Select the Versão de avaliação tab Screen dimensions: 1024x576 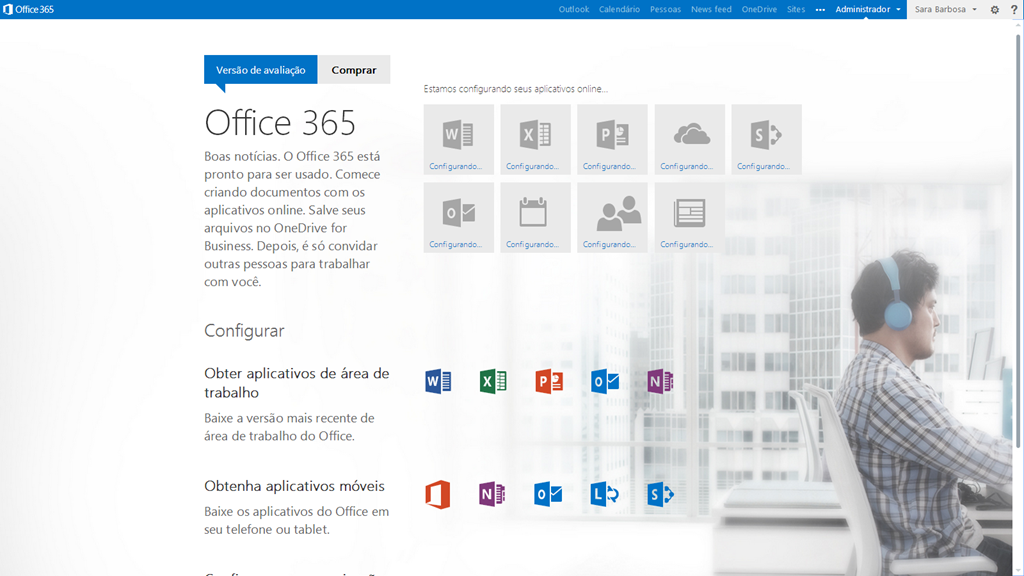point(261,70)
